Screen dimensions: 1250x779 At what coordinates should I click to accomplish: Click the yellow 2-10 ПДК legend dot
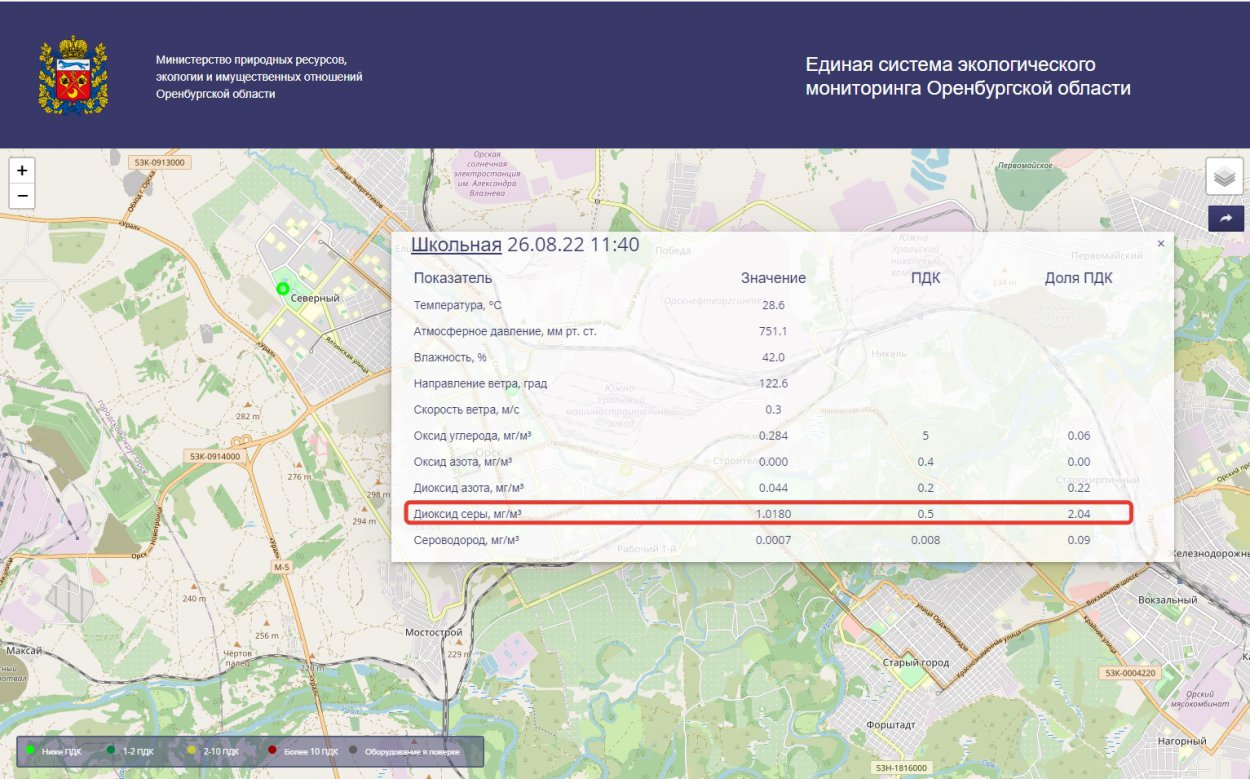(x=192, y=750)
